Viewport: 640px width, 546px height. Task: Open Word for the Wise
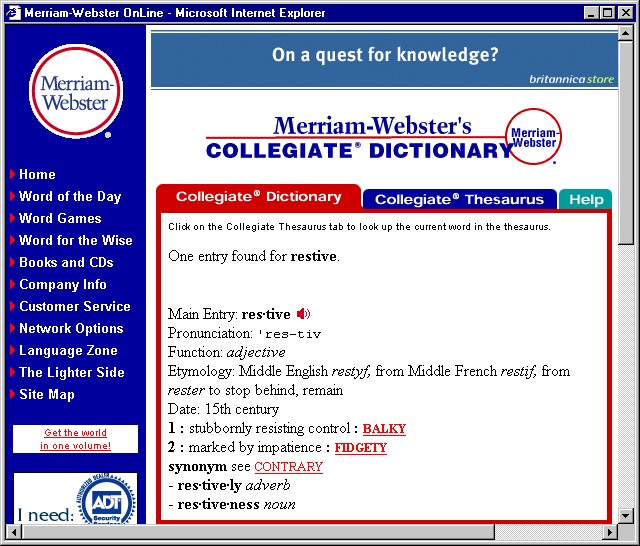(x=76, y=240)
